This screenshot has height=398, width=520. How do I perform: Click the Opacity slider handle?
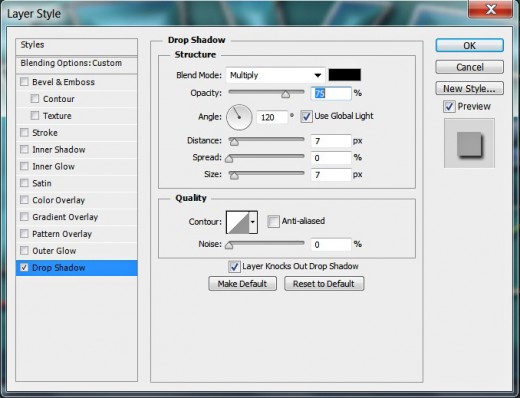click(285, 94)
